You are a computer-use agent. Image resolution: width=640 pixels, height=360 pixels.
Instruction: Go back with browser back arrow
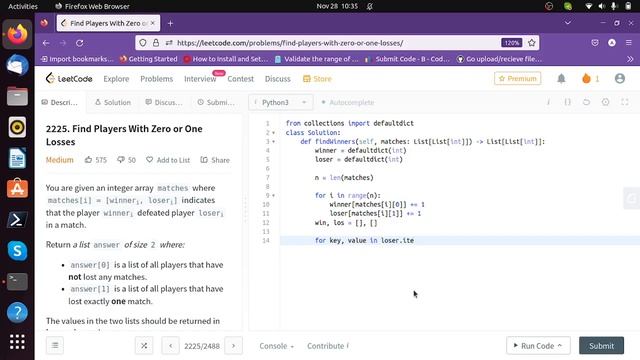coord(46,43)
